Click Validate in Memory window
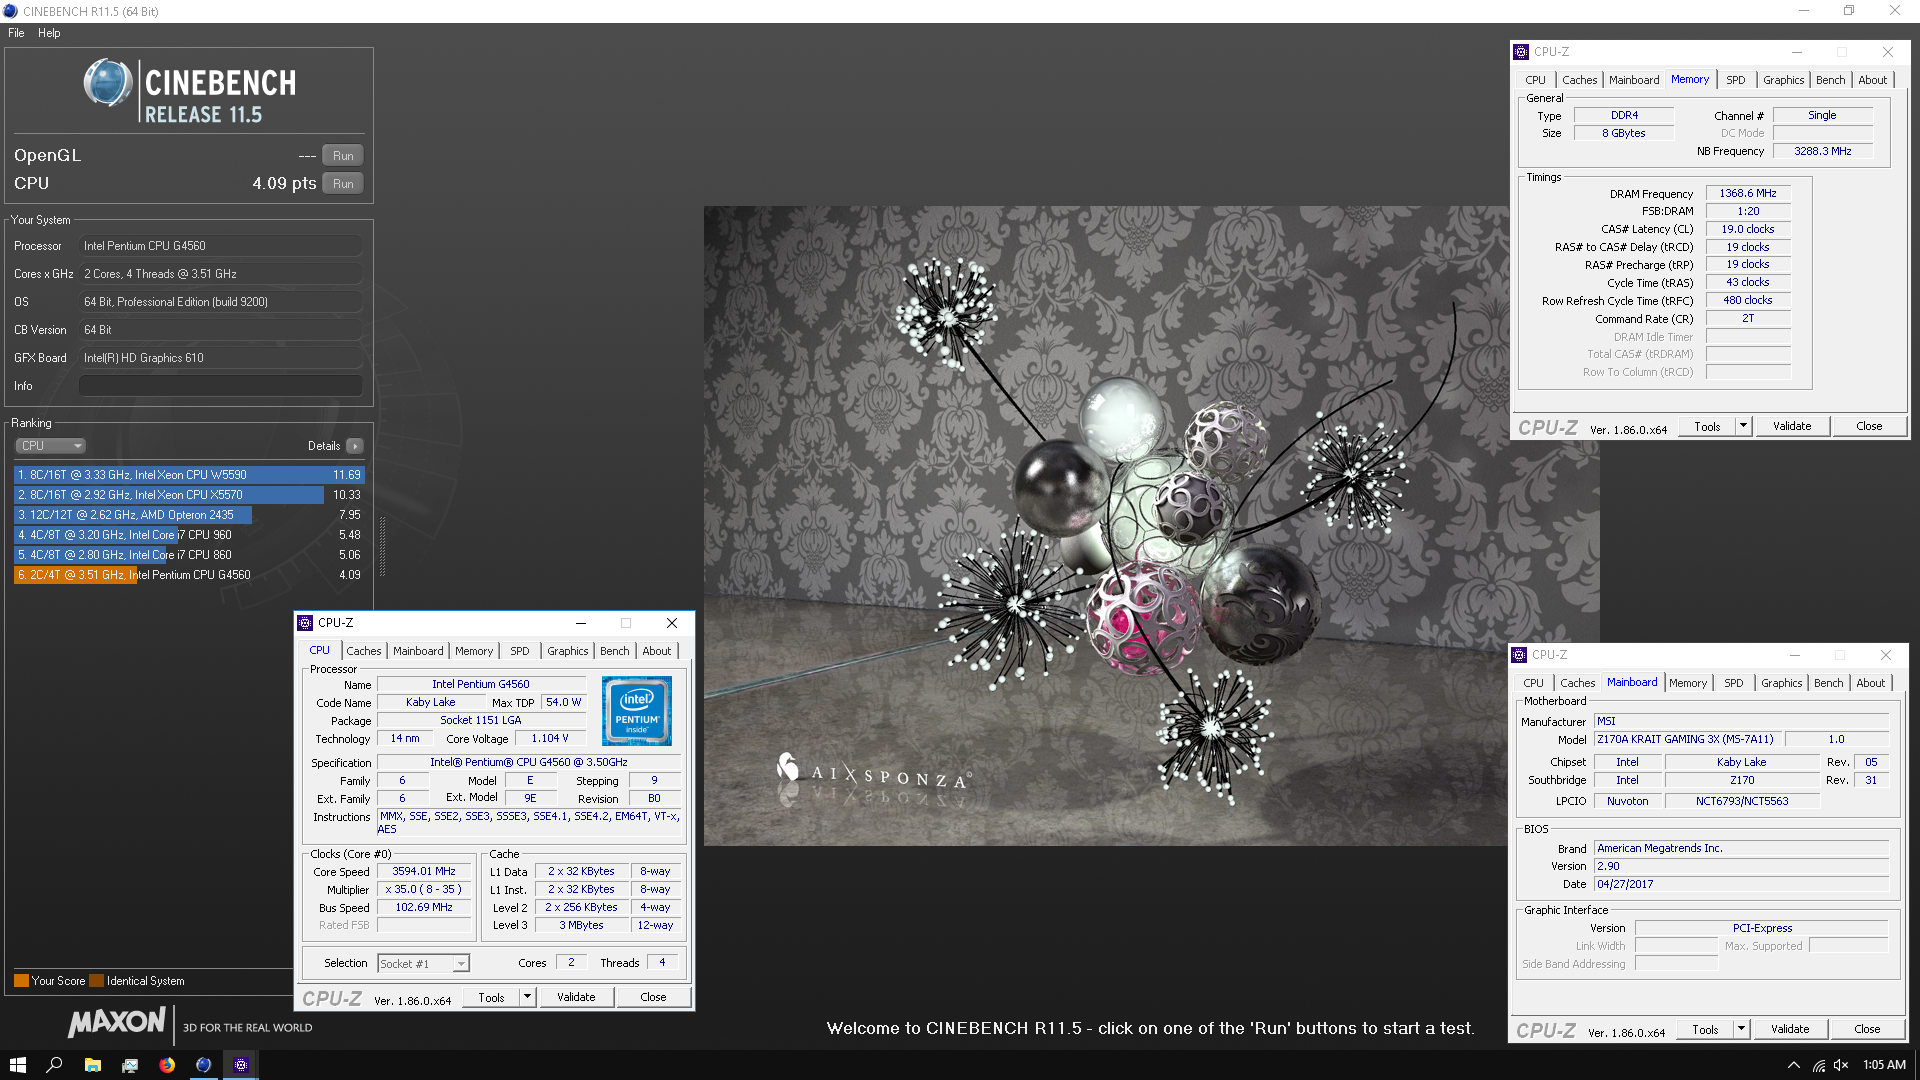 1792,426
